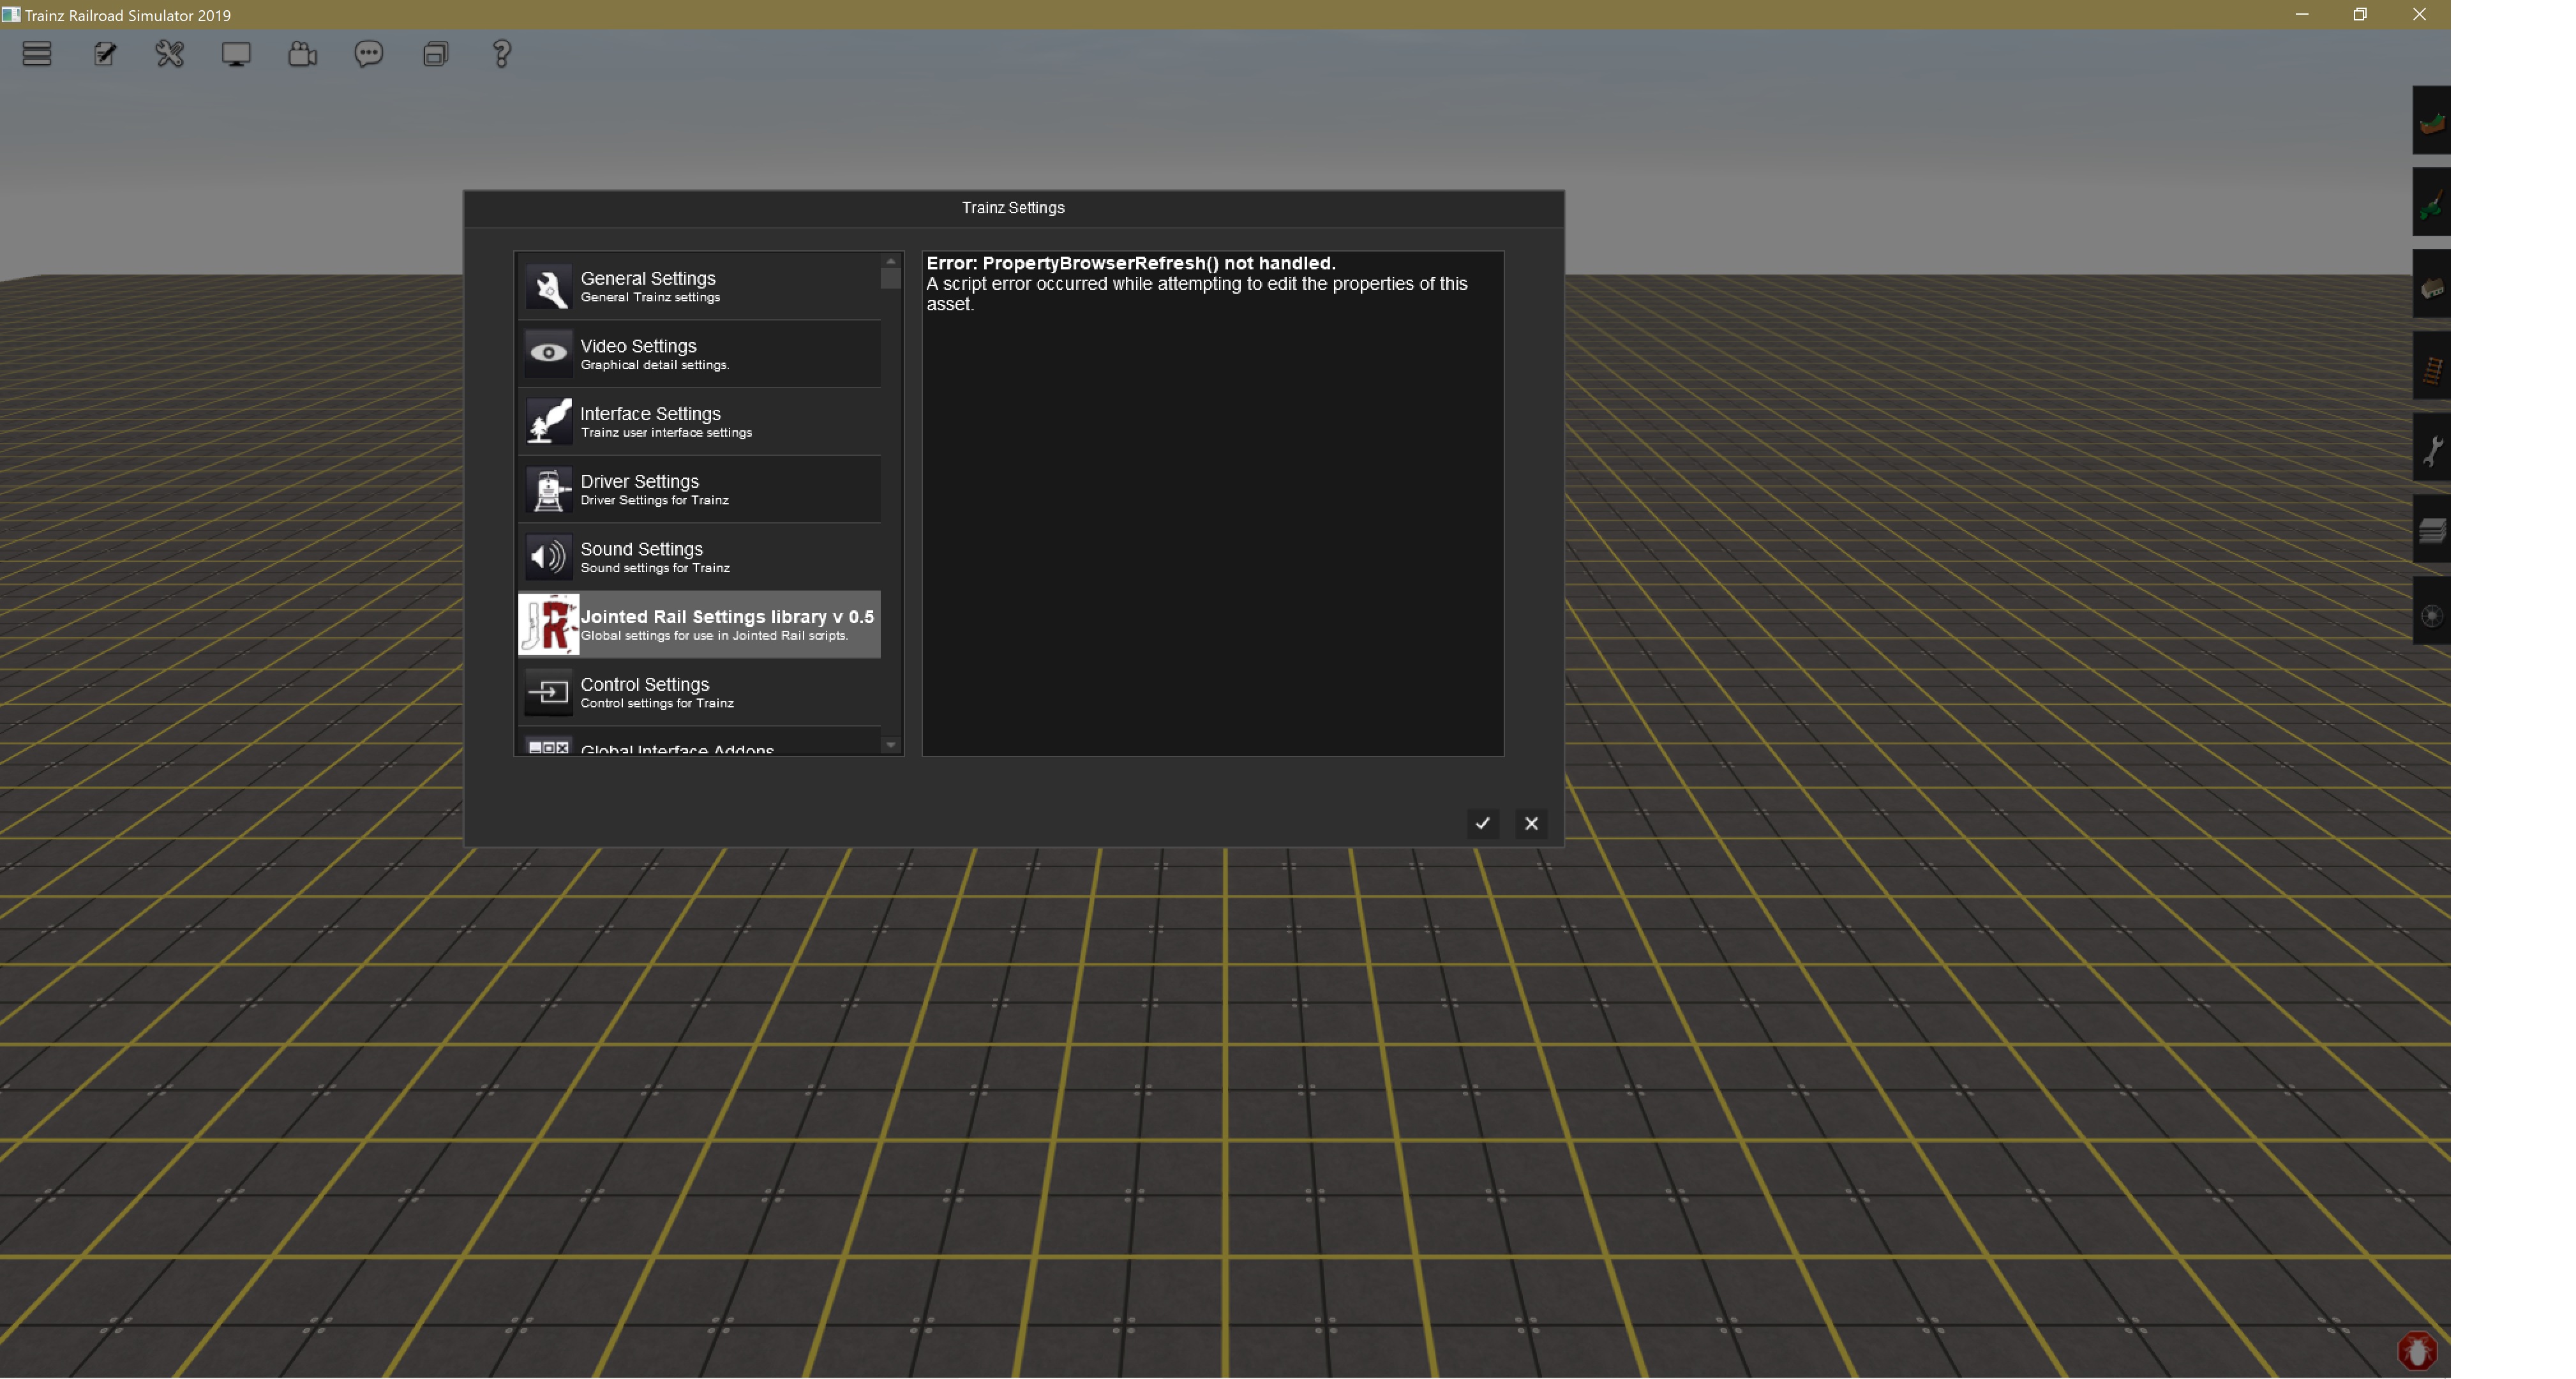Open the Window stacked-windows menu

coord(435,54)
